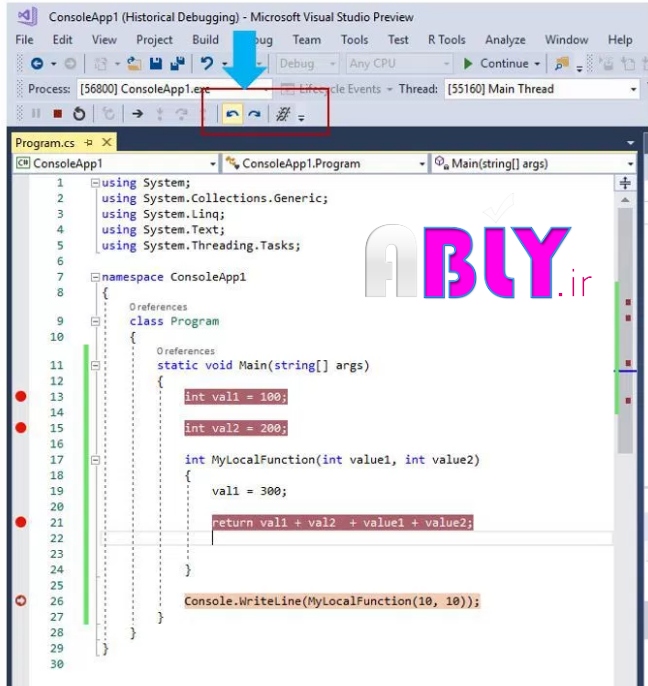The width and height of the screenshot is (648, 686).
Task: Click the vertical scrollbar thumb of the editor
Action: pyautogui.click(x=625, y=330)
